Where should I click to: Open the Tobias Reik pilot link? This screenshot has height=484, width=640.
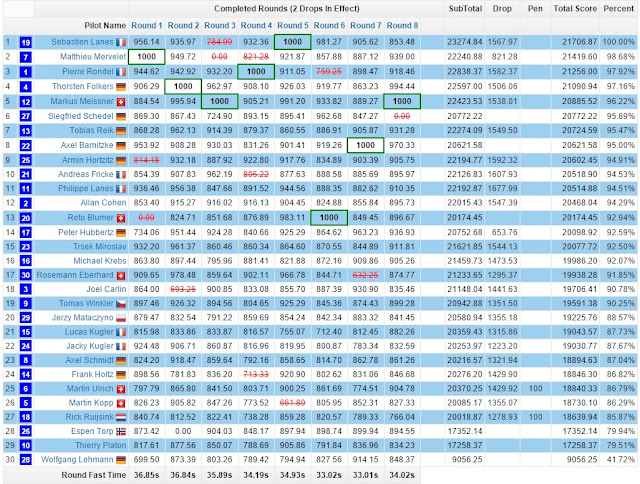tap(91, 130)
